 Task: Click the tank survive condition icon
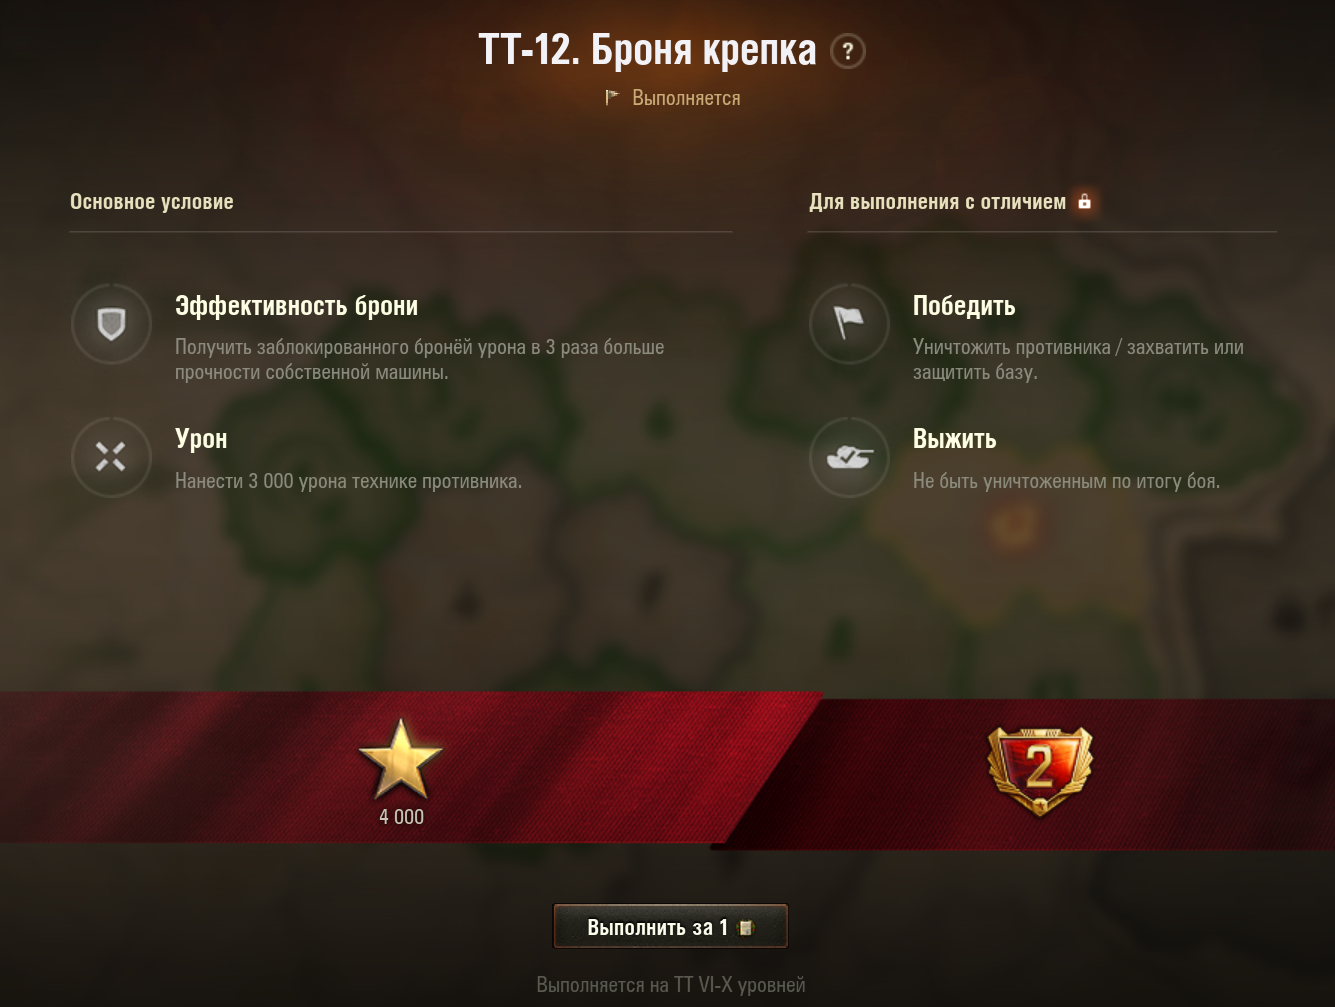coord(849,456)
